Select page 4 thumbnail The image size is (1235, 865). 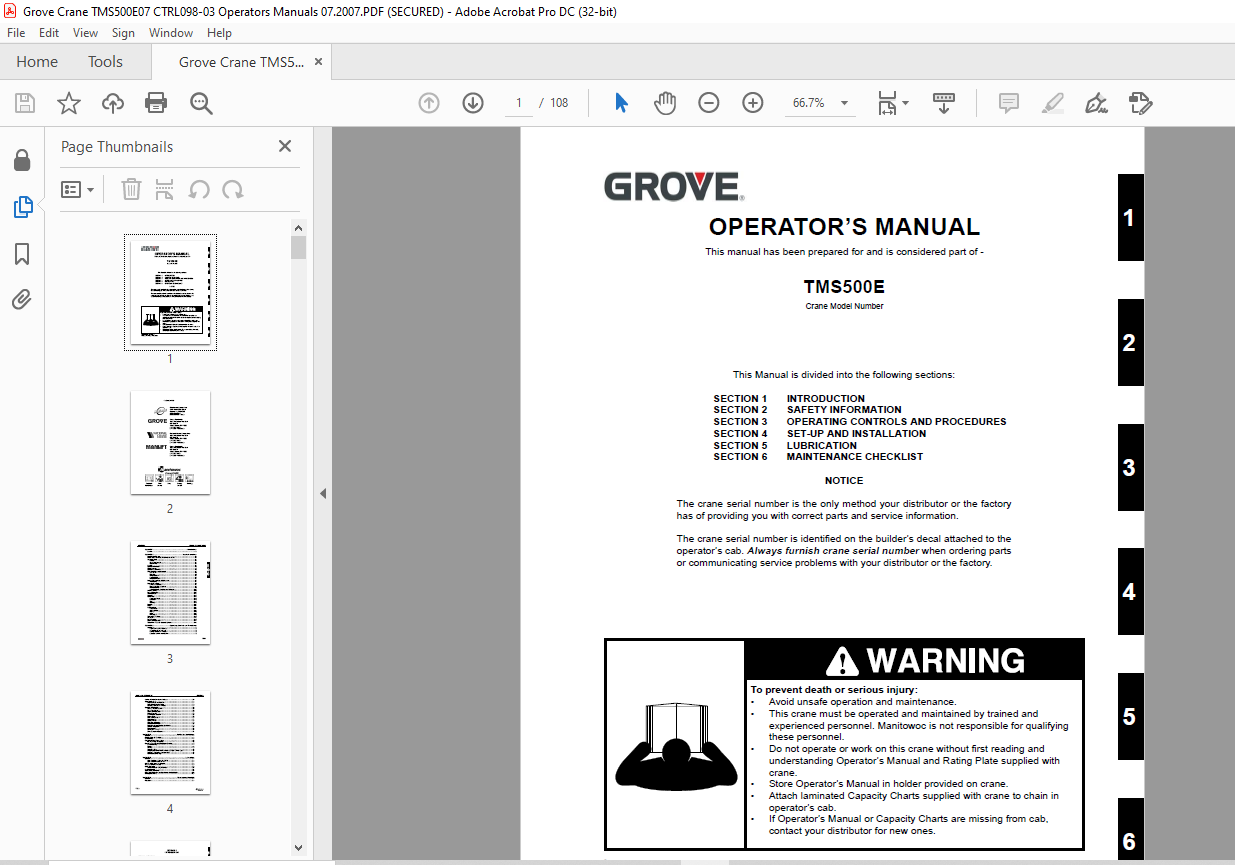pyautogui.click(x=170, y=743)
